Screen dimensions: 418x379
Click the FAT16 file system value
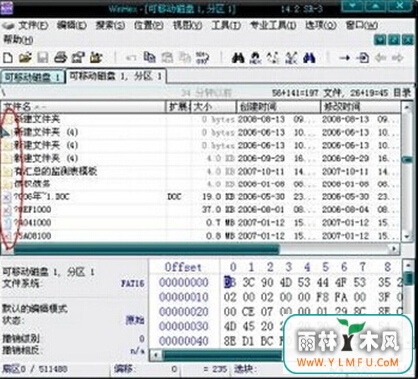tap(133, 284)
